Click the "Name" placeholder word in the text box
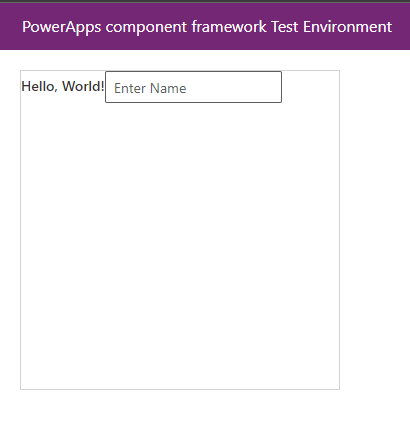 (x=168, y=88)
